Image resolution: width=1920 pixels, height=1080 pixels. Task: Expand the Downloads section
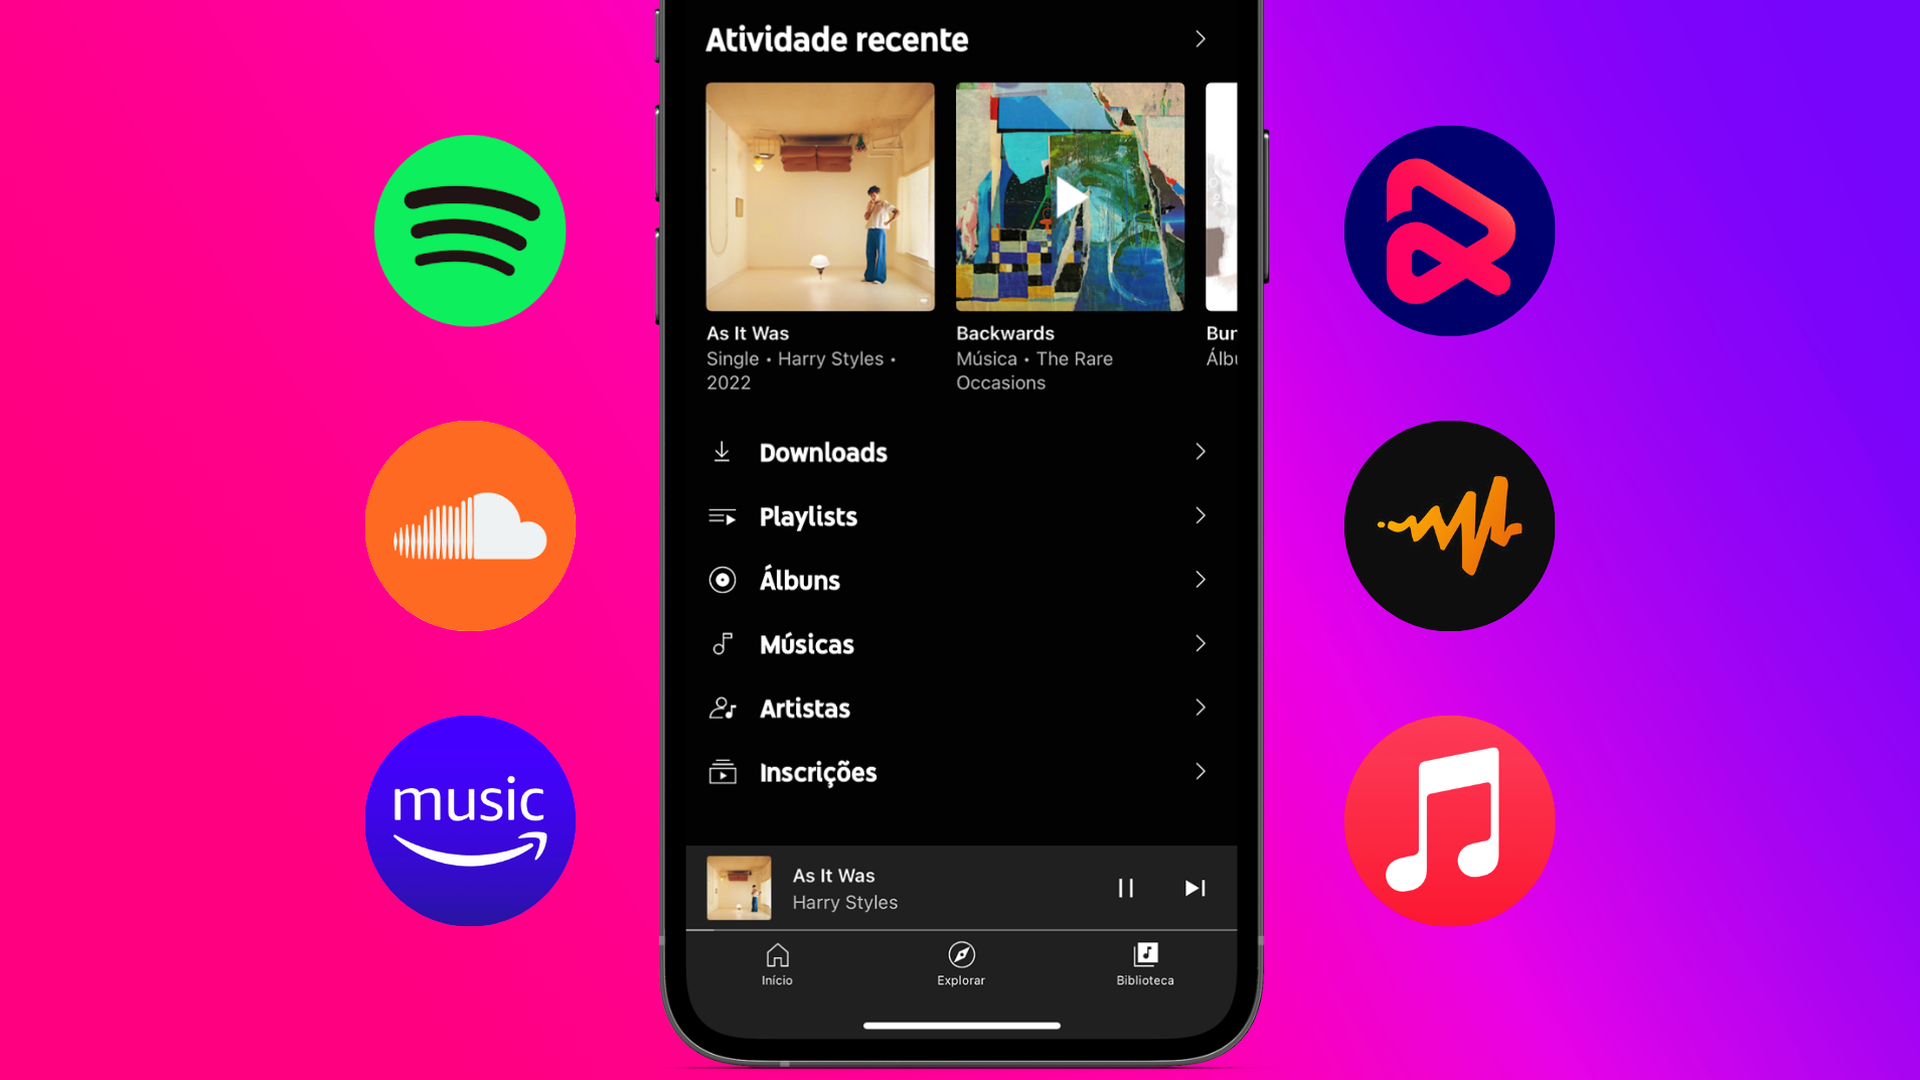click(959, 451)
